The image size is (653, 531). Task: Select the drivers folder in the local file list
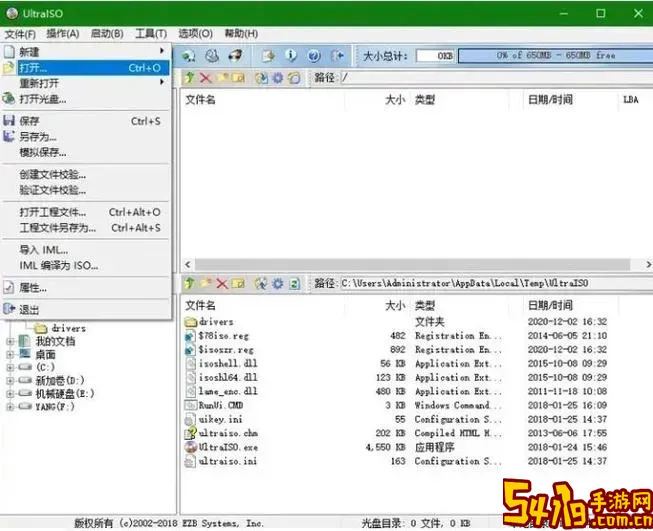[x=396, y=322]
